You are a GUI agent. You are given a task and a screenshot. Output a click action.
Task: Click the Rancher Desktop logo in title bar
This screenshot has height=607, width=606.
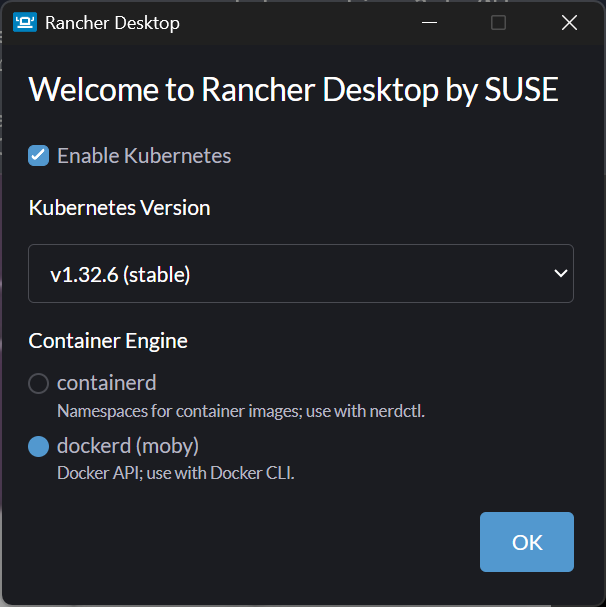tap(25, 22)
